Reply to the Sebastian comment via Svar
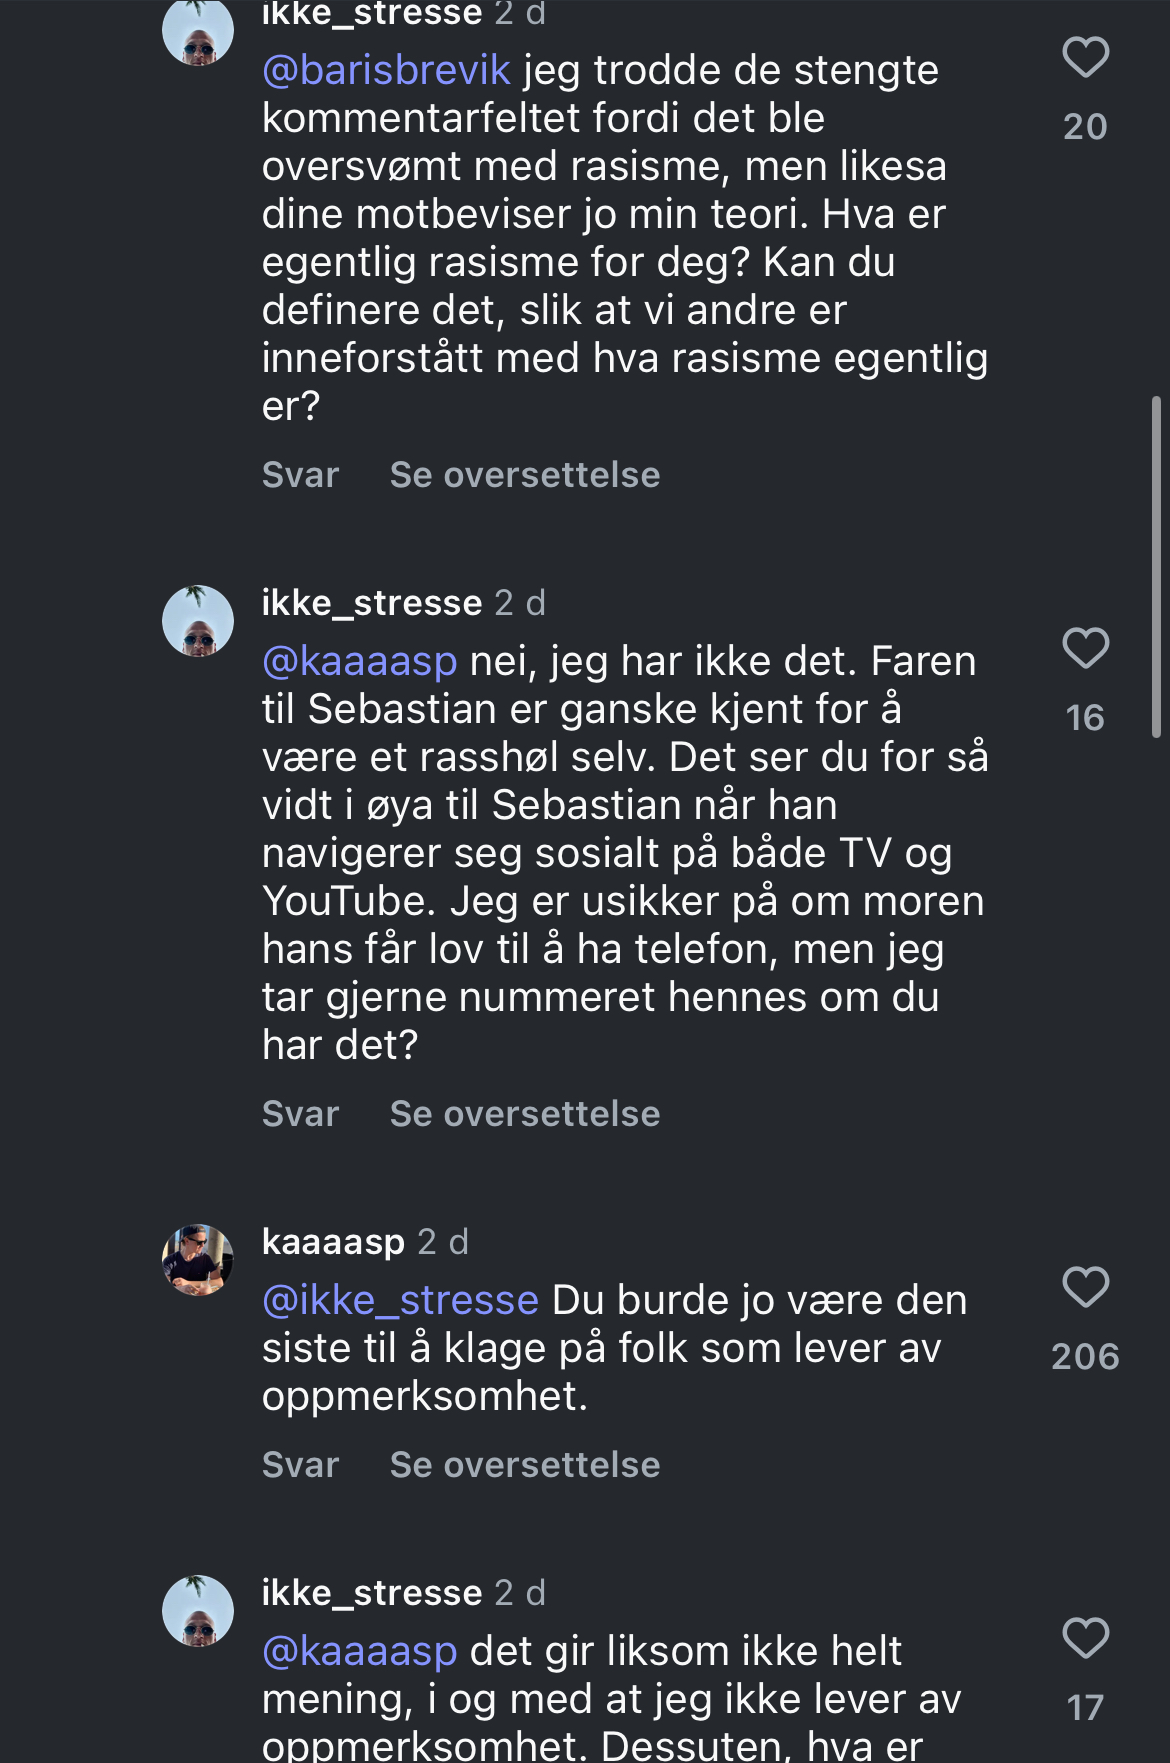This screenshot has width=1170, height=1763. 300,1114
